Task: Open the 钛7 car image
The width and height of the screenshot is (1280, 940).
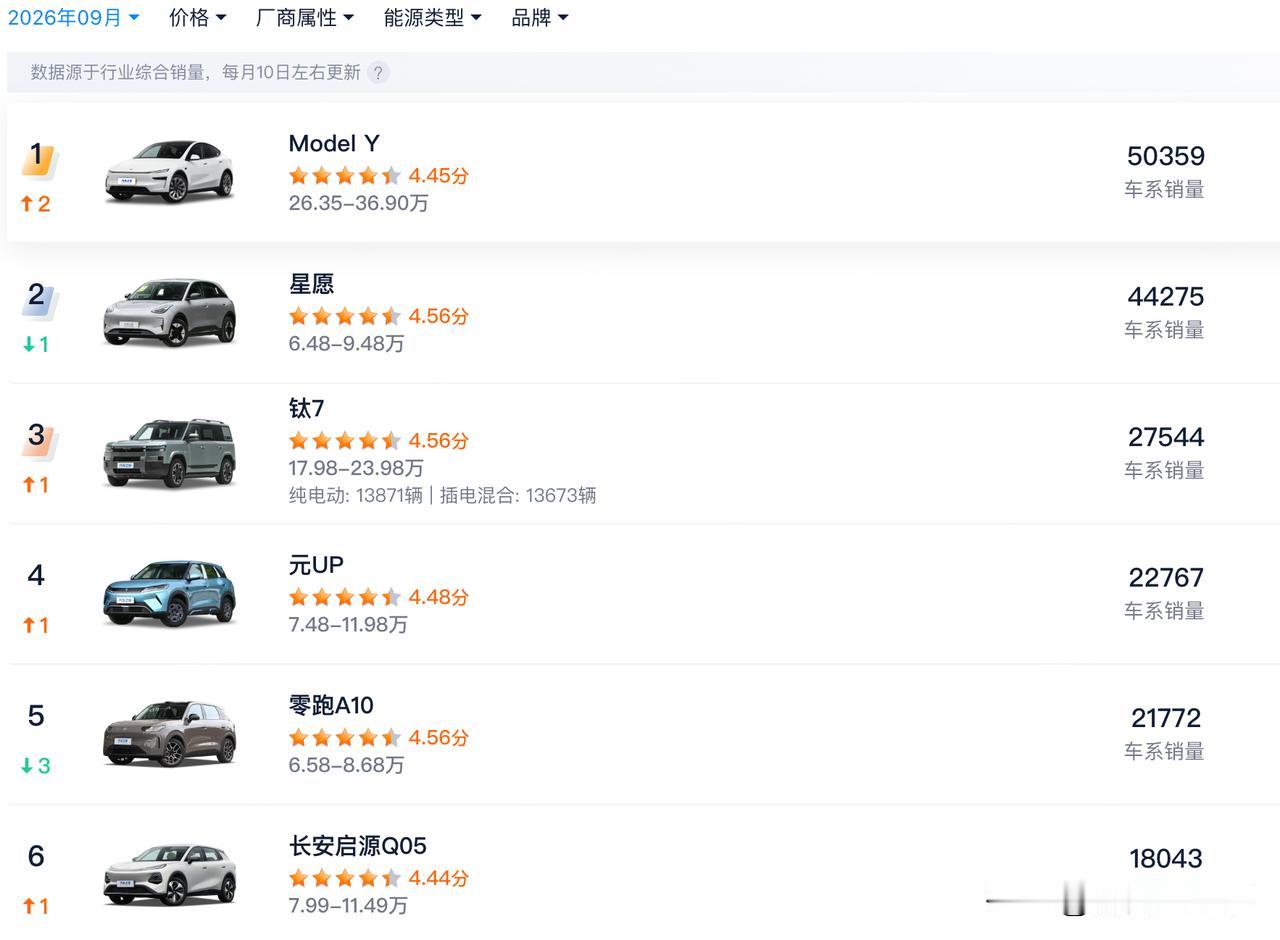Action: 169,453
